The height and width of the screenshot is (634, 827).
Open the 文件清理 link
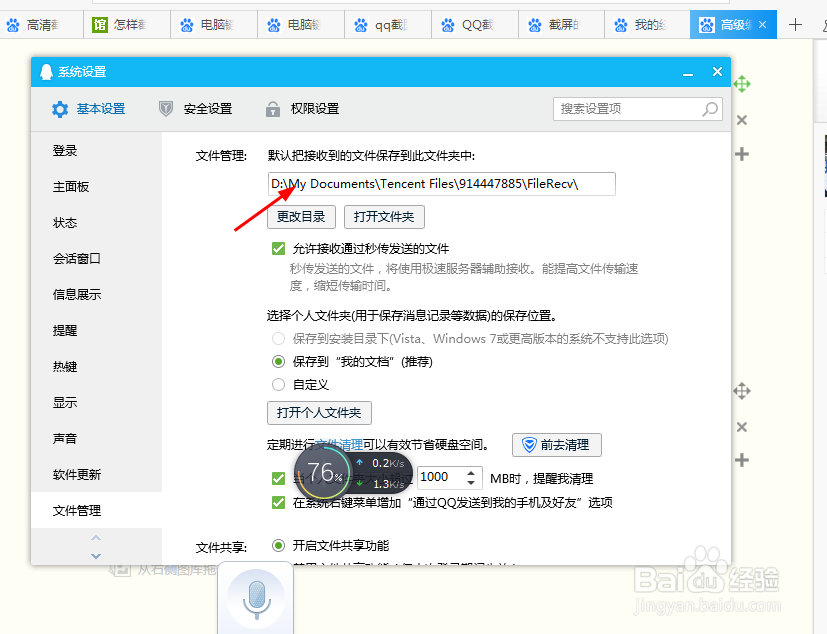click(339, 445)
